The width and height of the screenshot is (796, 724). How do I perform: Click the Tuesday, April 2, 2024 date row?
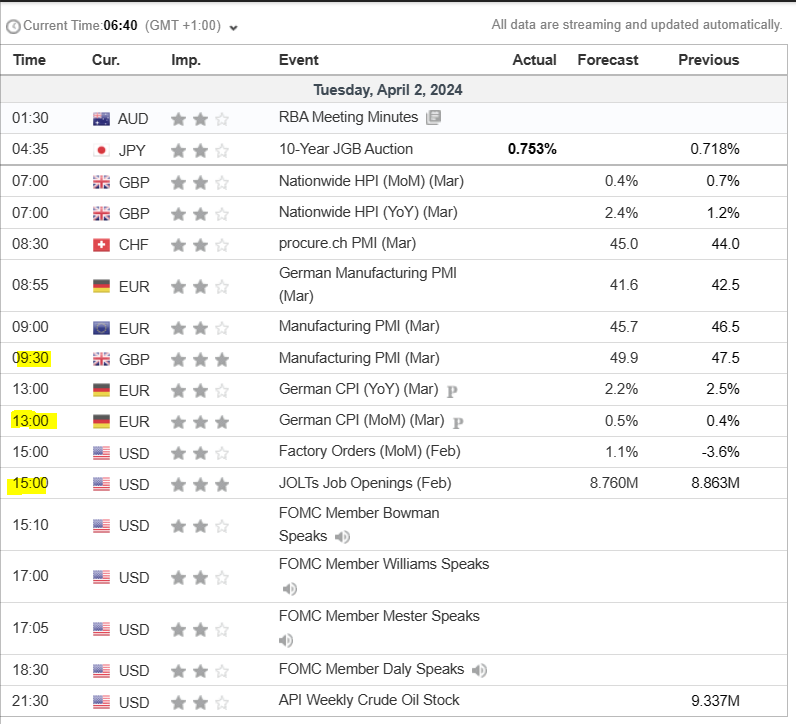388,90
